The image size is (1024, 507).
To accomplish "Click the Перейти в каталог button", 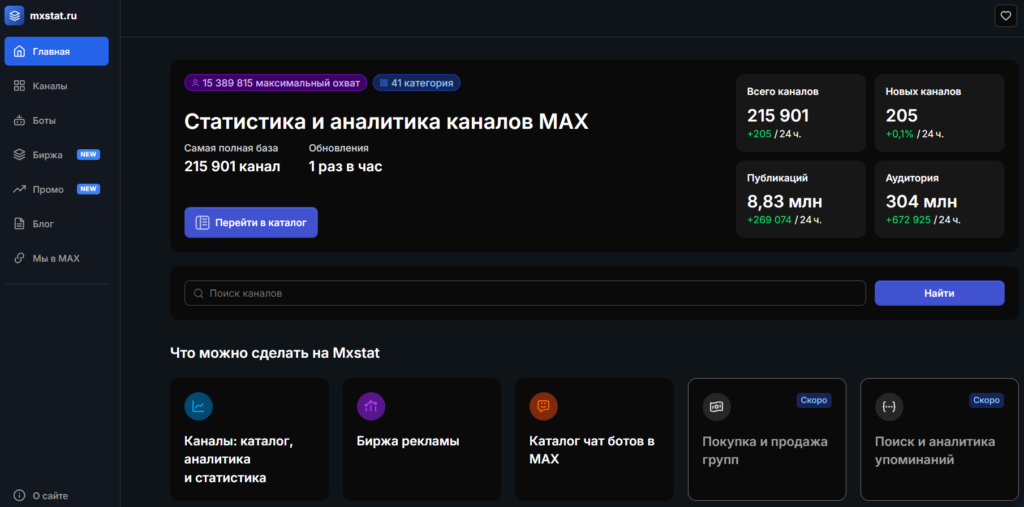I will pyautogui.click(x=251, y=223).
